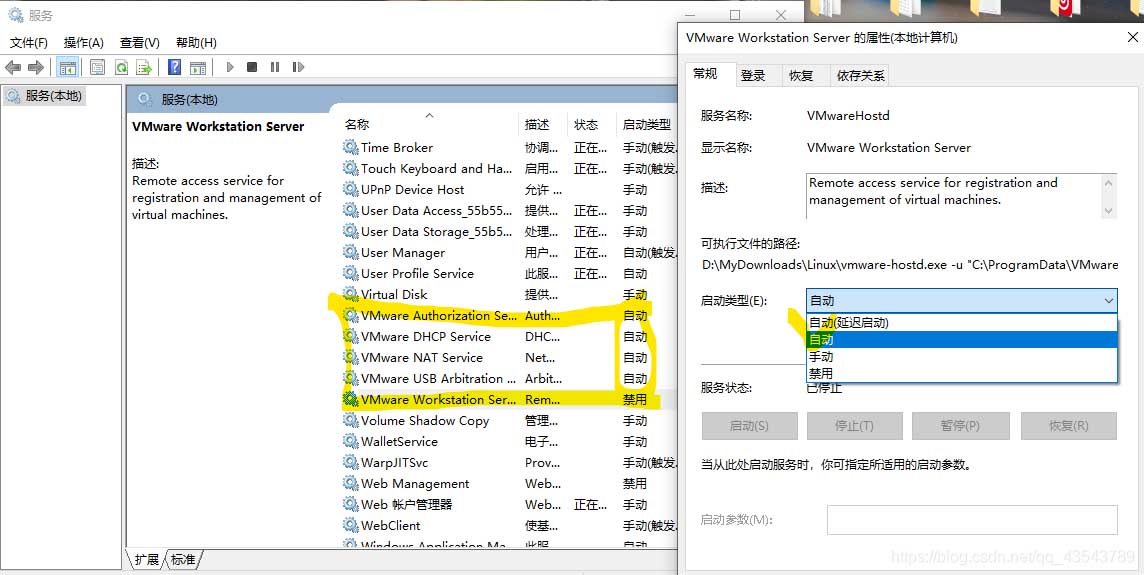The image size is (1144, 575).
Task: Click the Forward arrow in Services toolbar
Action: [x=36, y=67]
